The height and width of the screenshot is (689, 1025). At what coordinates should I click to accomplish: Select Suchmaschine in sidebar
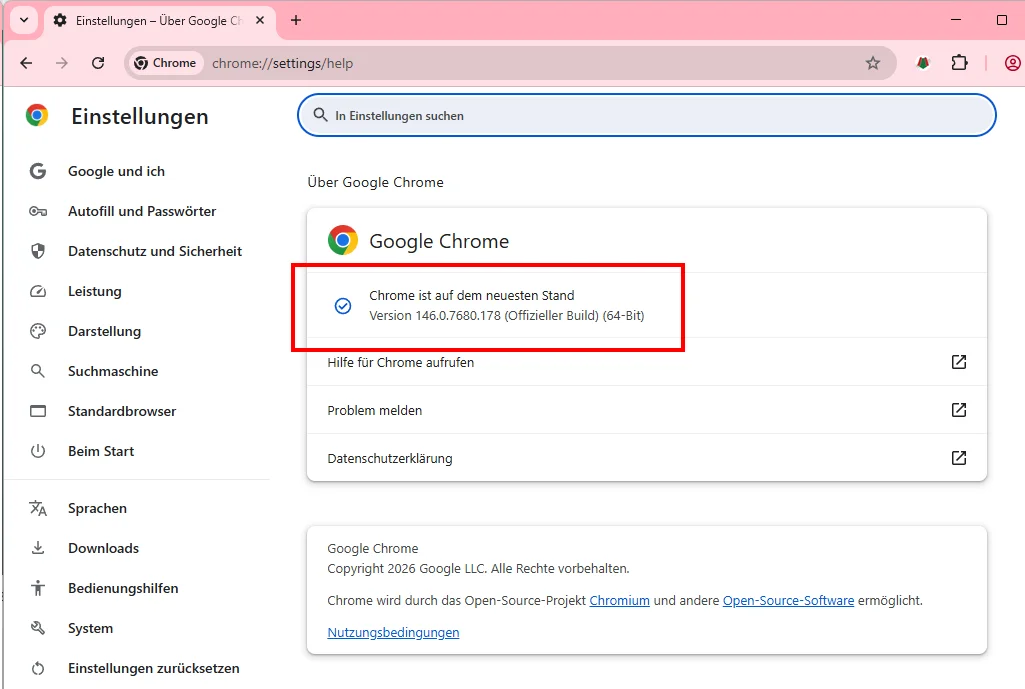(113, 371)
